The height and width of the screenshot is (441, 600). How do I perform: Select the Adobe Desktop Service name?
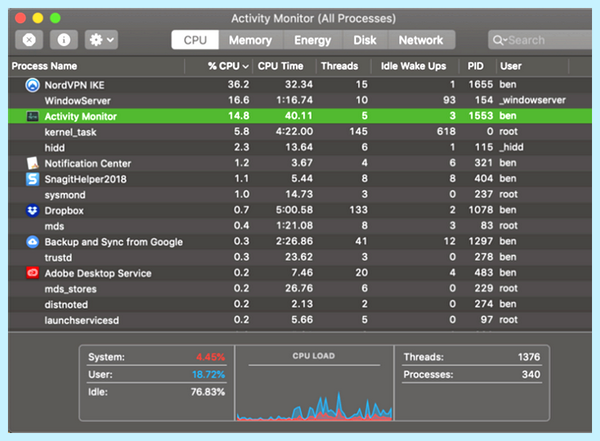(98, 273)
